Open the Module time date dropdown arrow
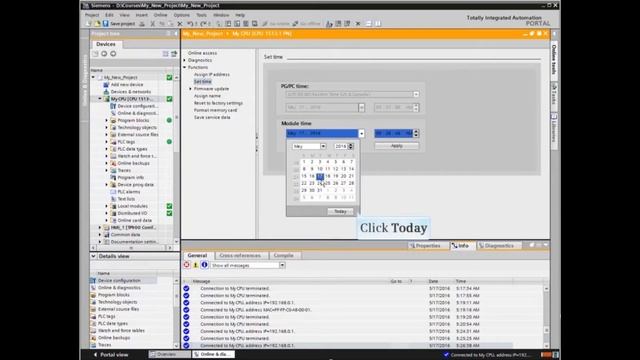 [361, 133]
